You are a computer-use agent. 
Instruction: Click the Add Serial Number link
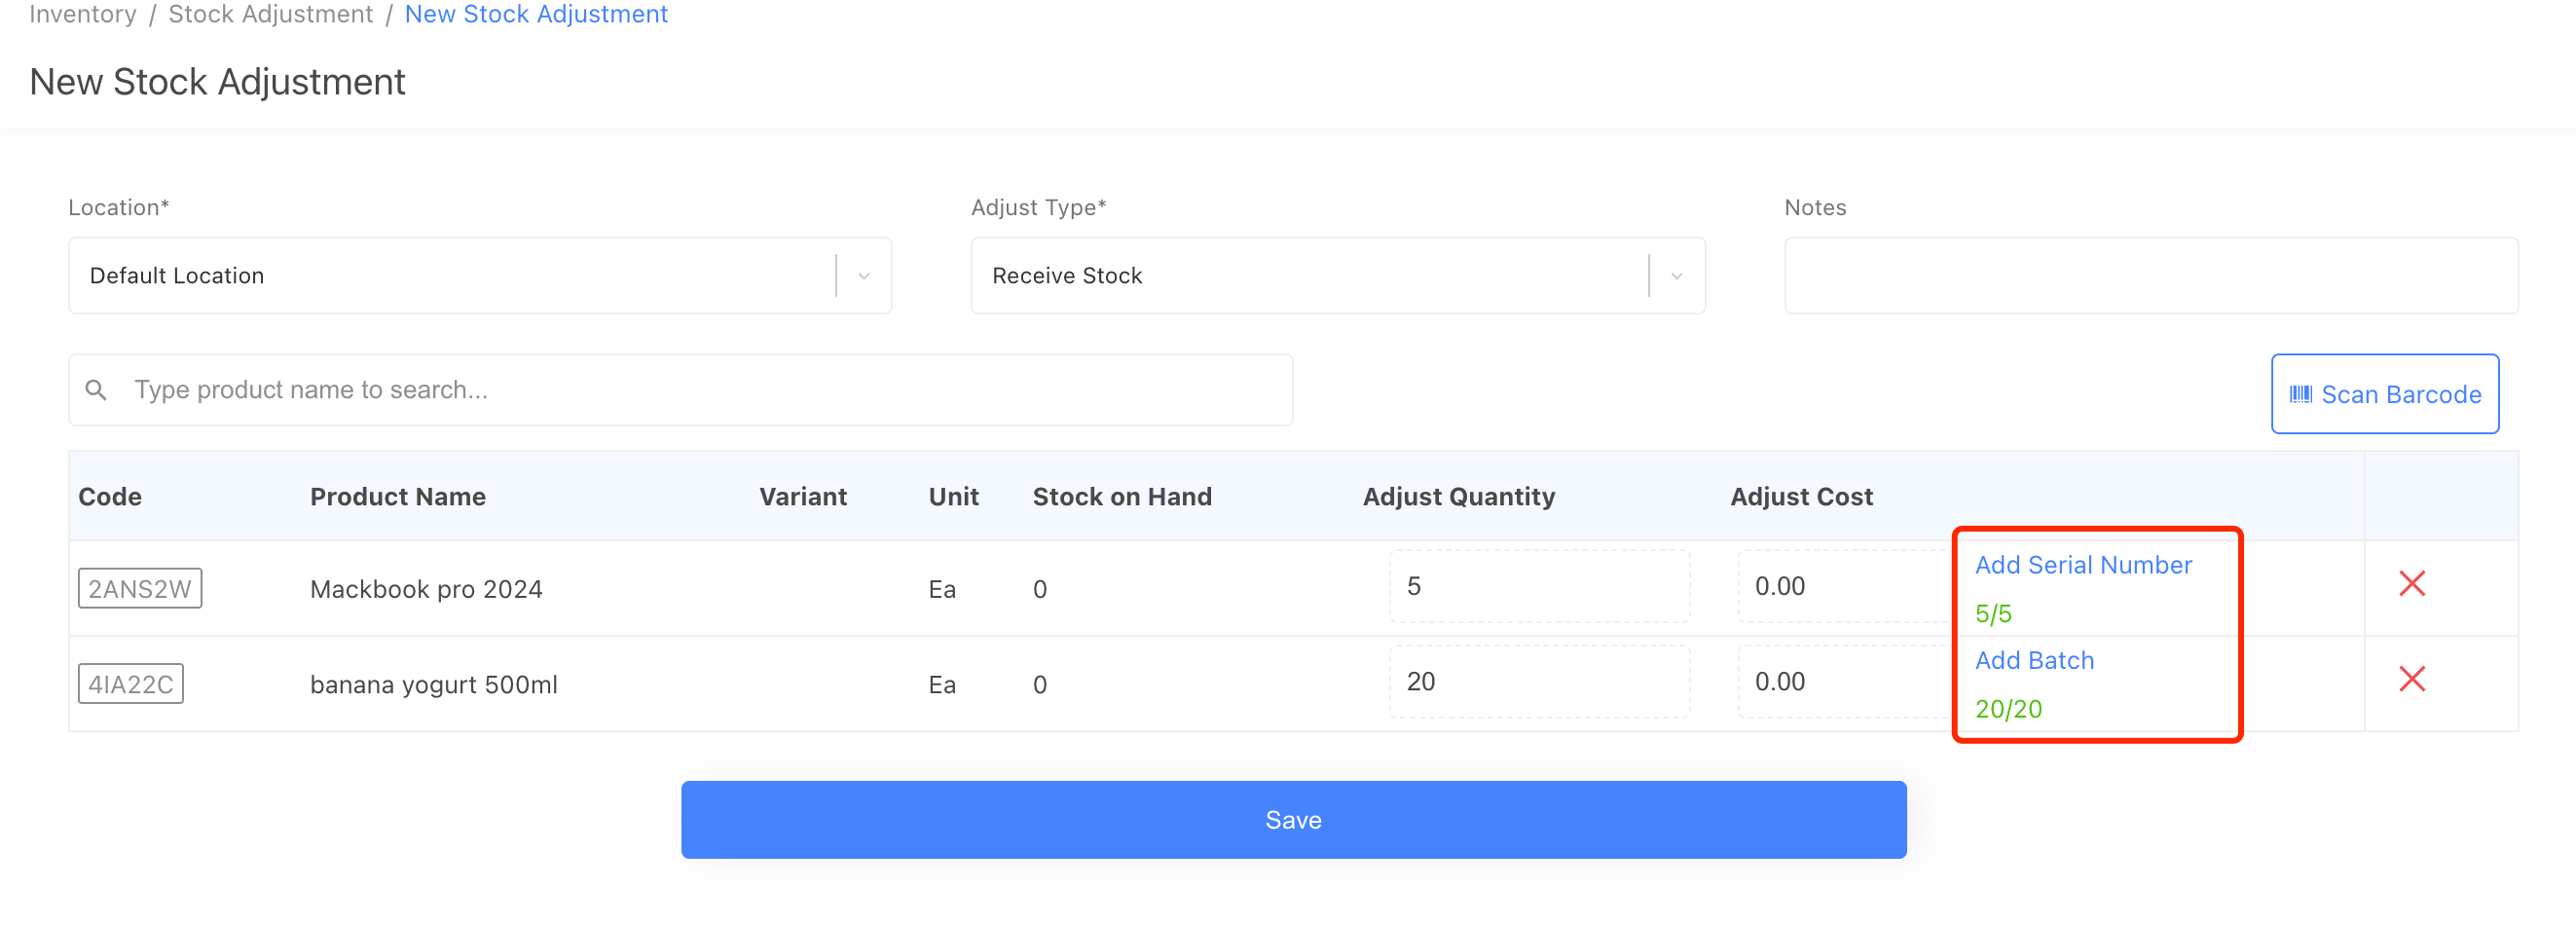(2082, 566)
